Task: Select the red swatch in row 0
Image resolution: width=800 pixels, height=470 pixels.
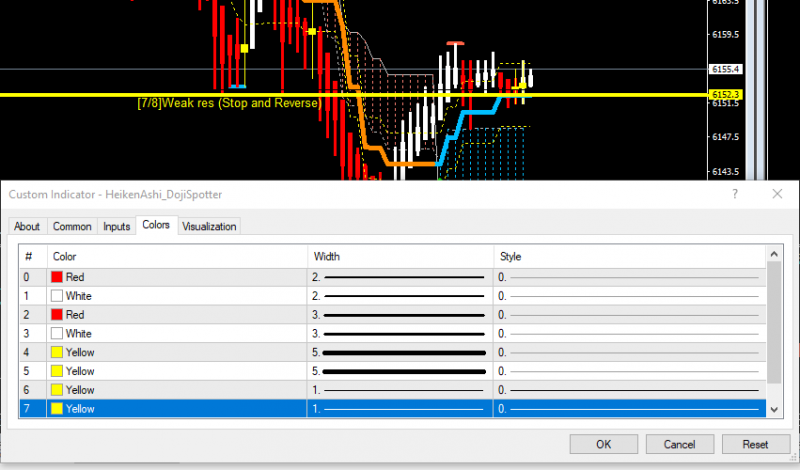Action: point(57,277)
